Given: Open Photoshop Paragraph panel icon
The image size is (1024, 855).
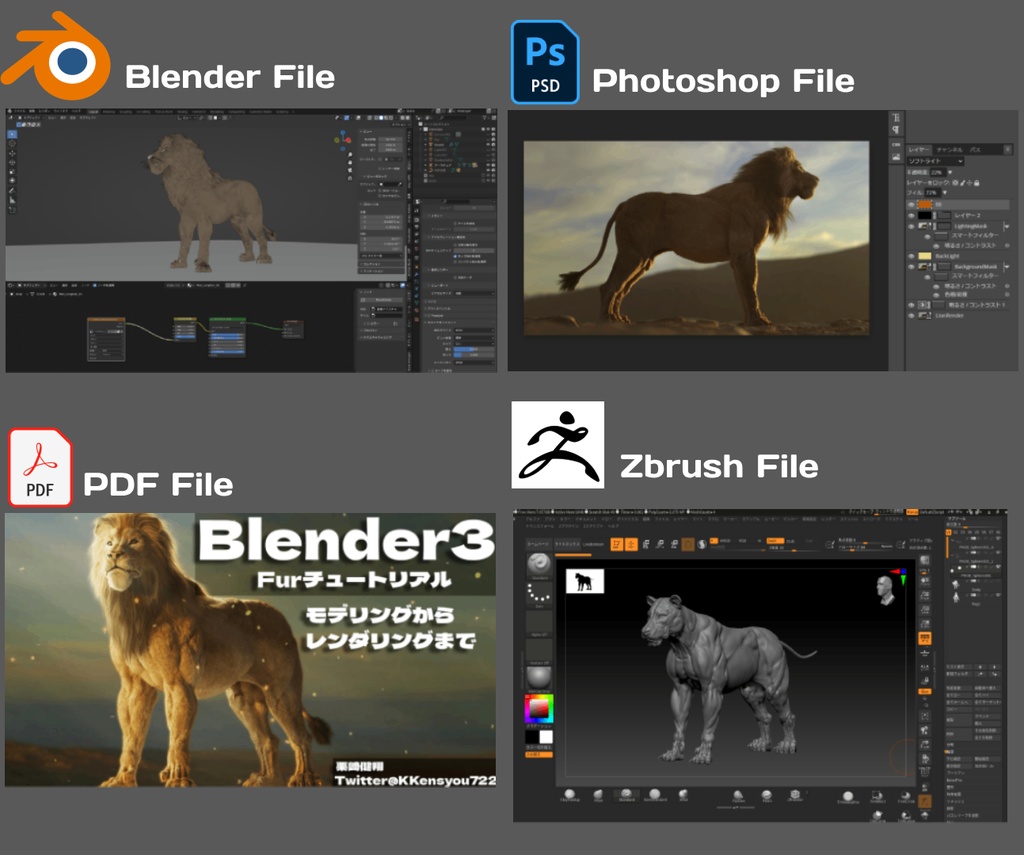Looking at the screenshot, I should pyautogui.click(x=895, y=129).
